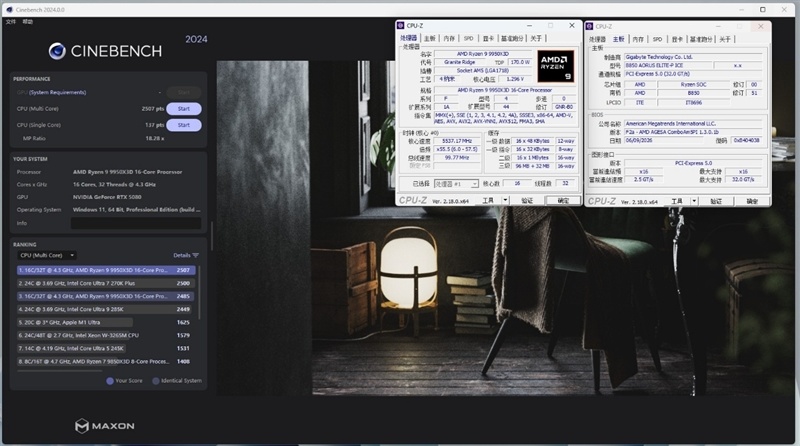Viewport: 800px width, 446px height.
Task: Open benchmark tab in left CPU-Z window
Action: point(512,38)
